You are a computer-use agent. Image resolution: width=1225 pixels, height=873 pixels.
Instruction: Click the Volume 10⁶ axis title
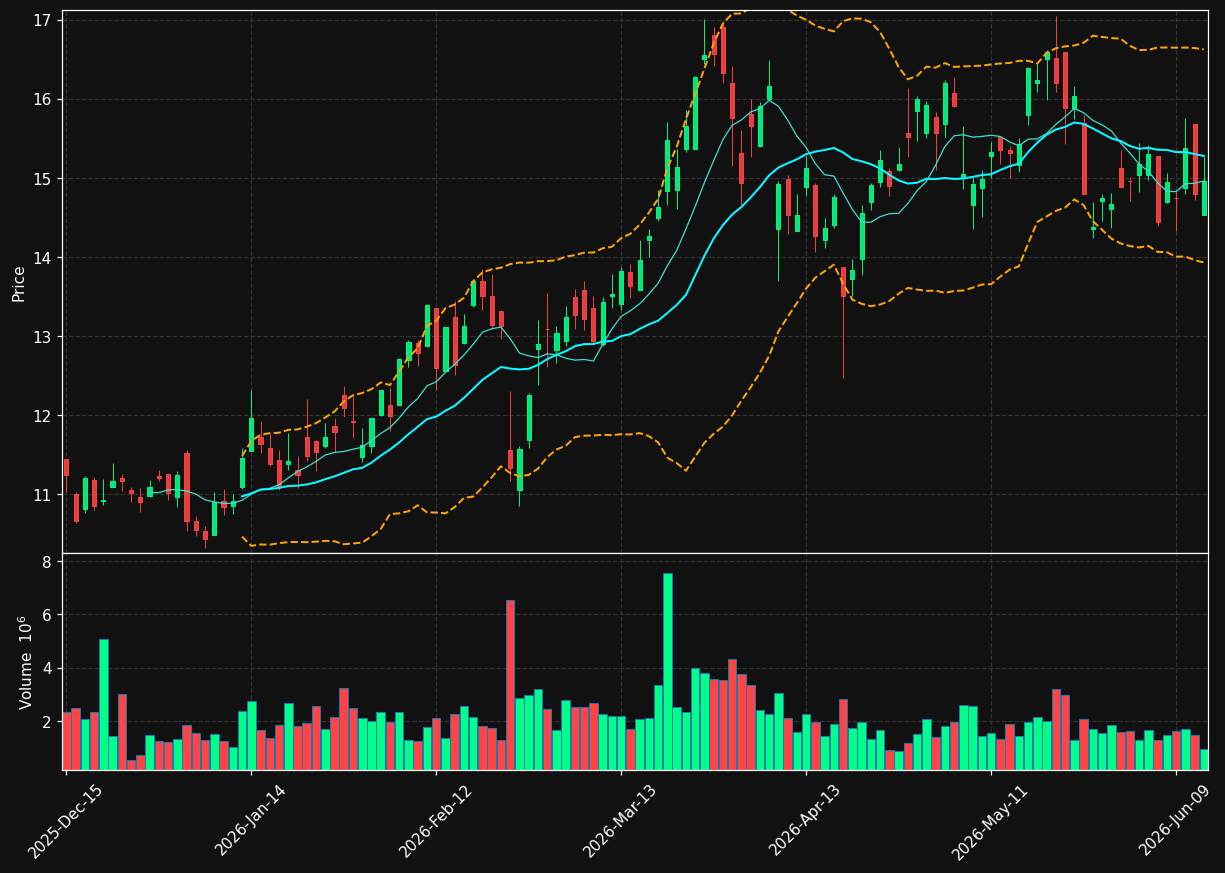click(25, 662)
